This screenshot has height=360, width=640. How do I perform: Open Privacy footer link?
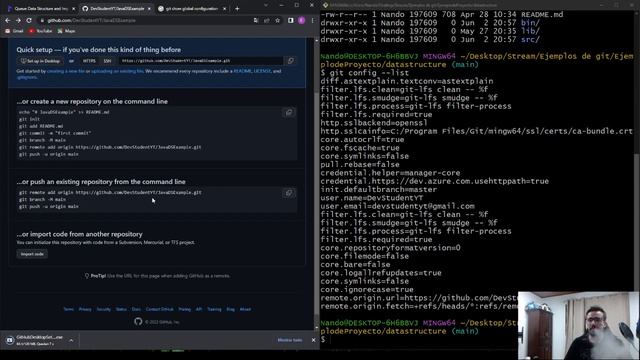[85, 309]
